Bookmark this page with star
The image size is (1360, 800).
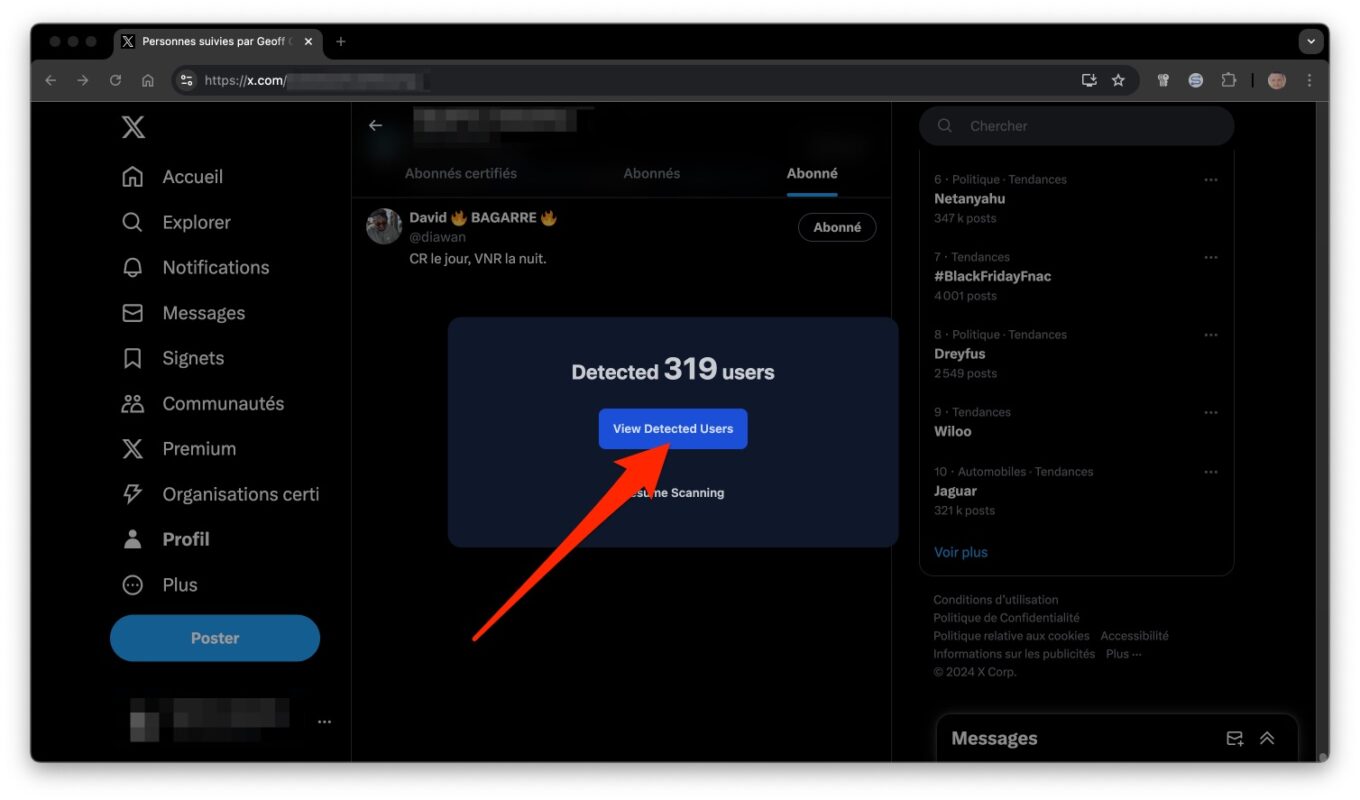tap(1118, 81)
